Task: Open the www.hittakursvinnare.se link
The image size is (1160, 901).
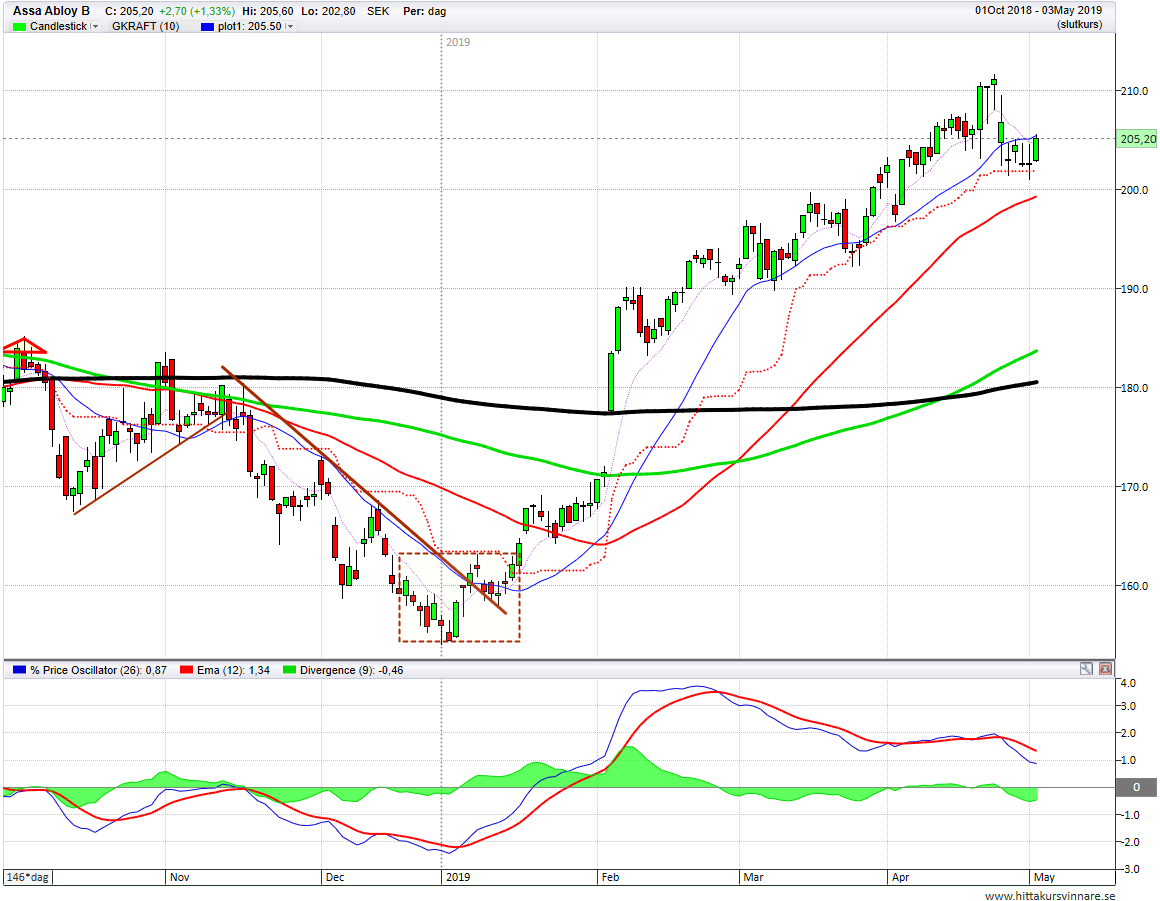Action: (x=1050, y=895)
